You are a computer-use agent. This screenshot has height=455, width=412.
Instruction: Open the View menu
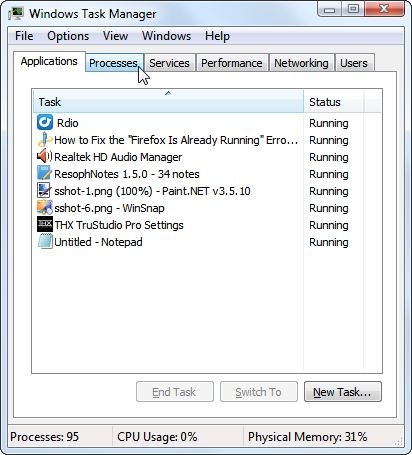pos(115,36)
